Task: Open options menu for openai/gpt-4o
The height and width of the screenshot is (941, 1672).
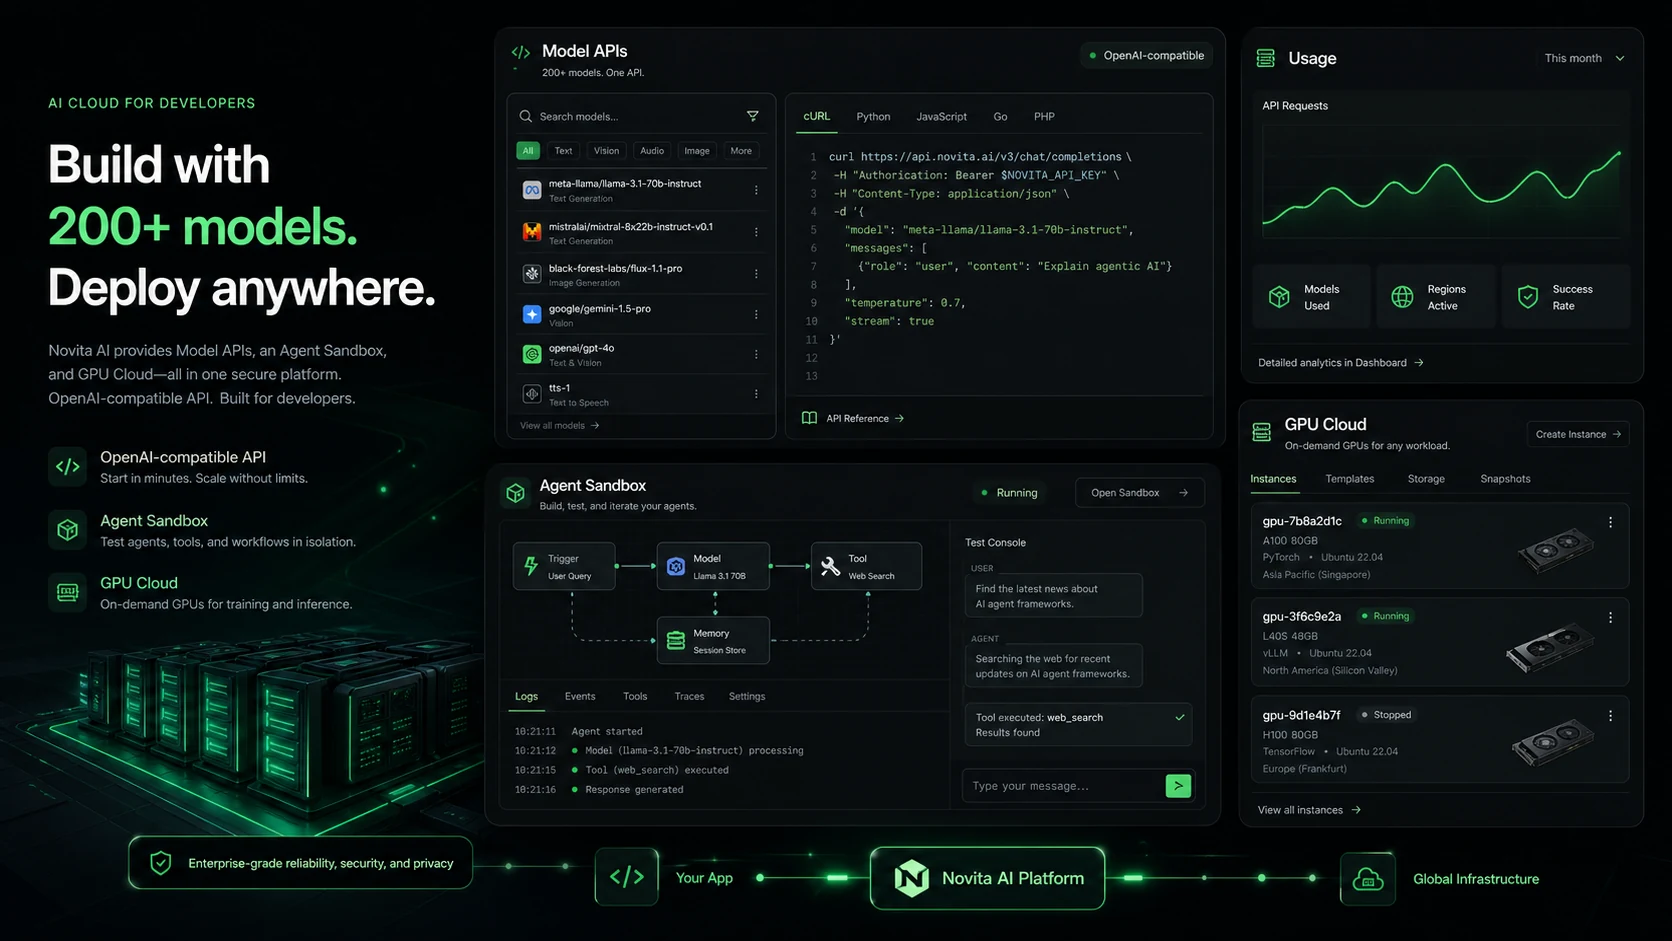Action: 756,354
